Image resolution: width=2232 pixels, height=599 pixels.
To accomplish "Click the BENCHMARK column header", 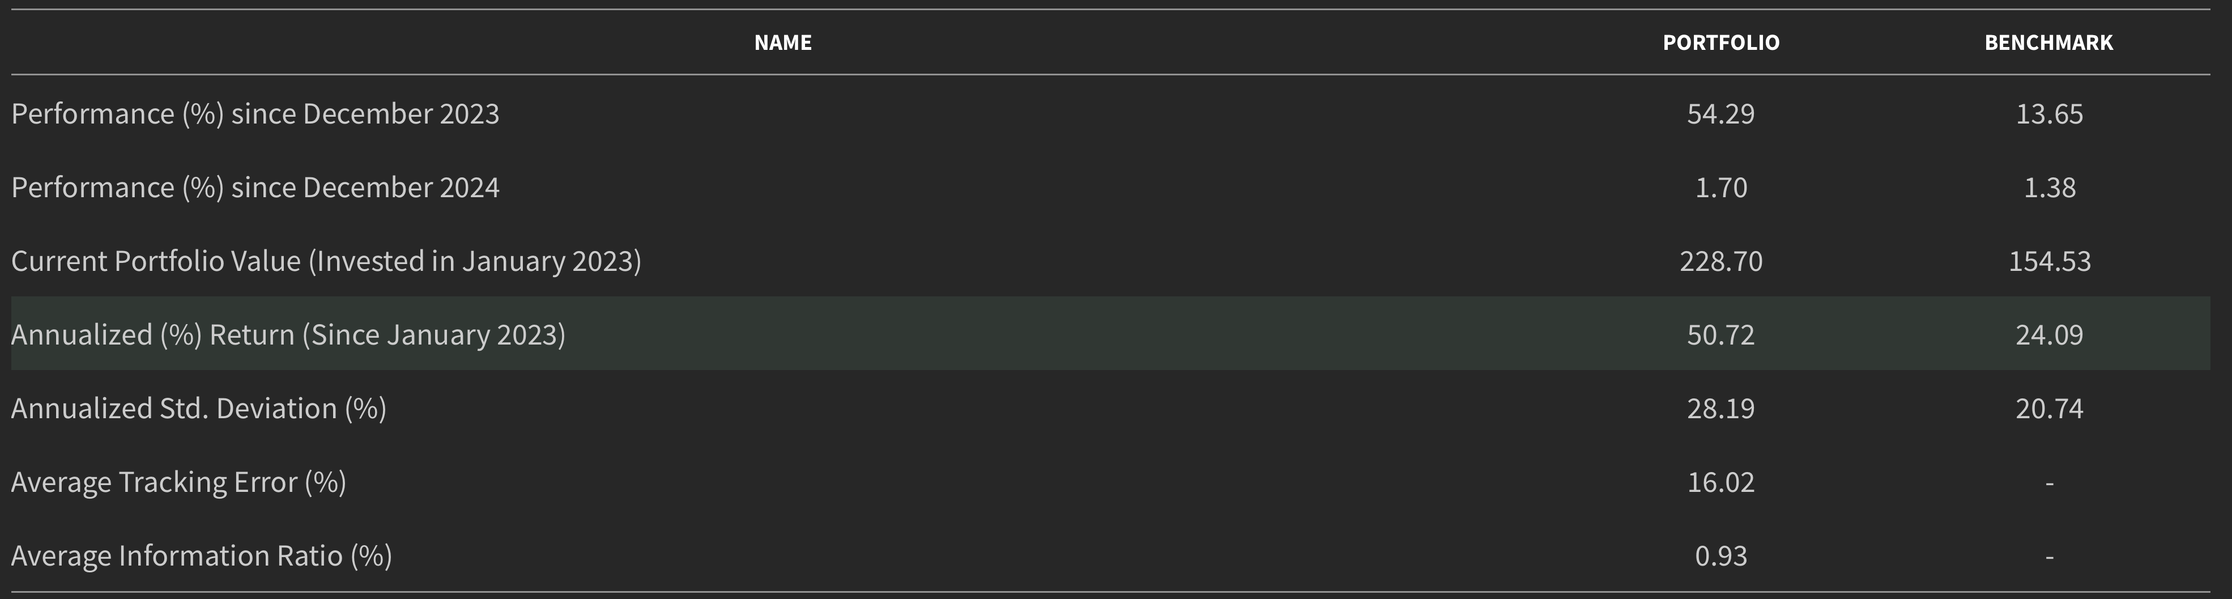I will 2048,43.
